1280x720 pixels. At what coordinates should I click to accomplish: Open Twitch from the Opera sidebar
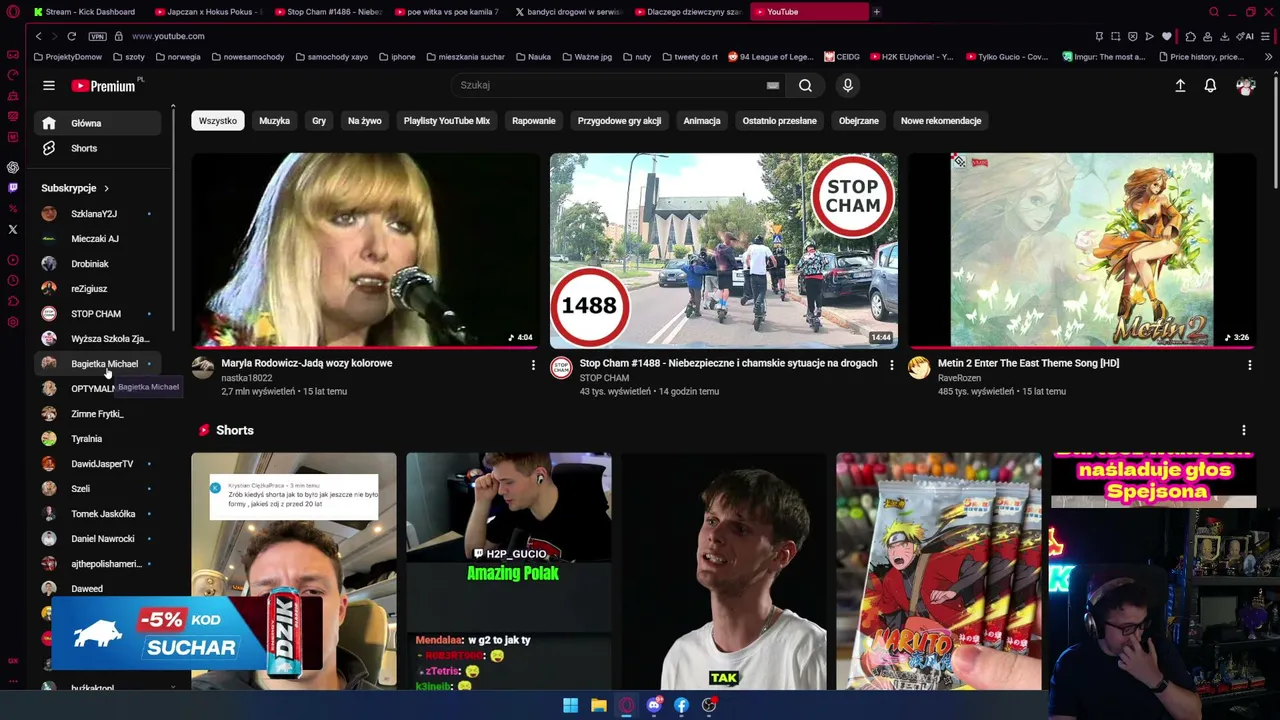point(13,188)
